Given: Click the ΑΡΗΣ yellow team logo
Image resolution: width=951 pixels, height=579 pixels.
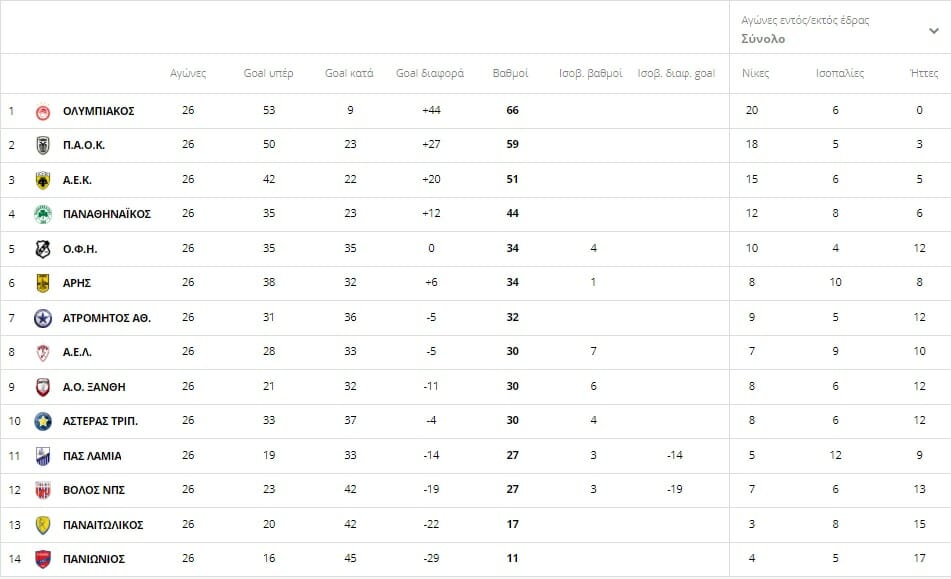Looking at the screenshot, I should coord(42,283).
